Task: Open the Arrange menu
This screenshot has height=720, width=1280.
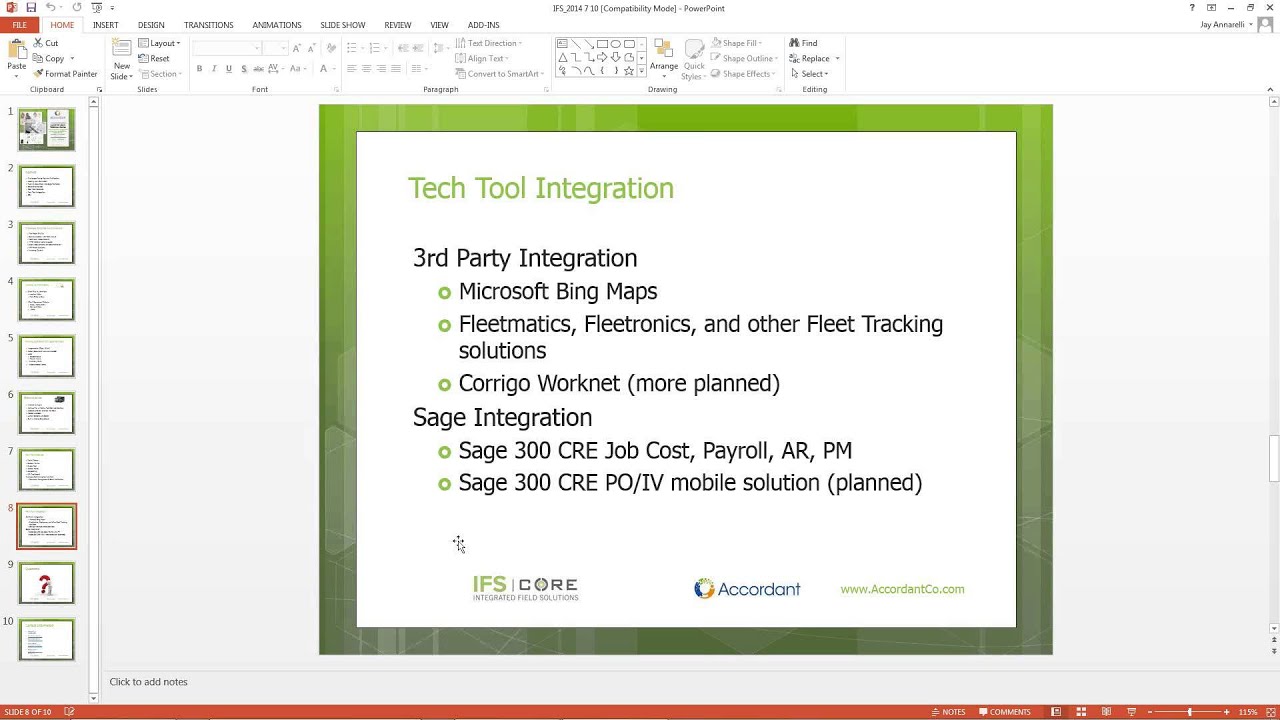Action: coord(664,58)
